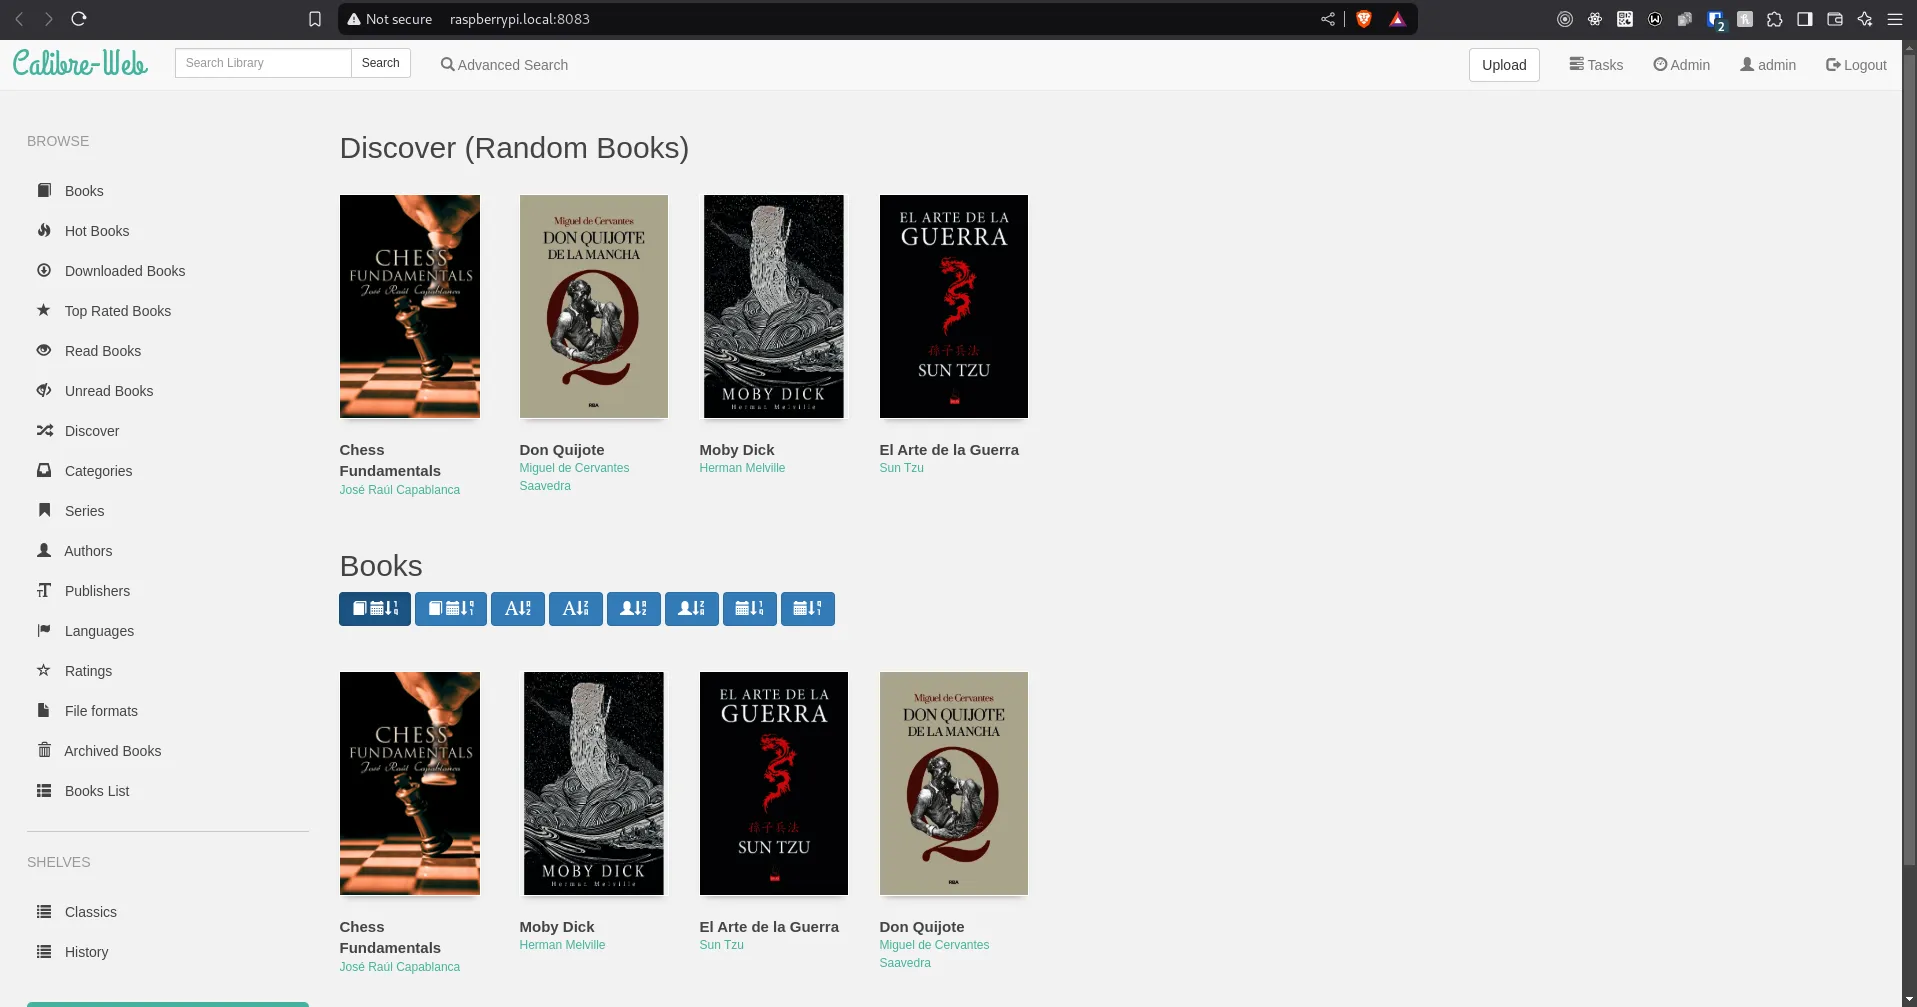Viewport: 1917px width, 1007px height.
Task: Open the admin user profile
Action: pos(1768,65)
